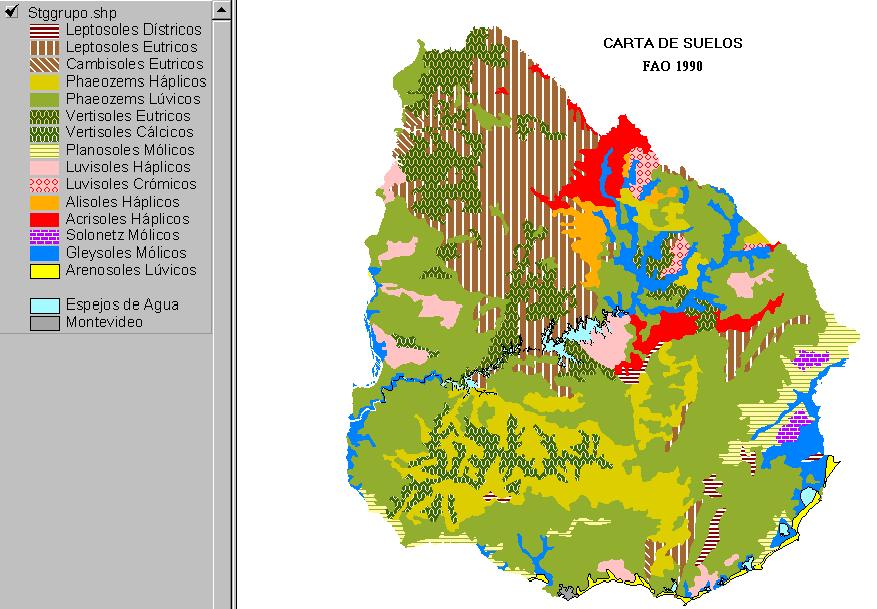Select the Montevideo gray legend swatch

[x=45, y=322]
